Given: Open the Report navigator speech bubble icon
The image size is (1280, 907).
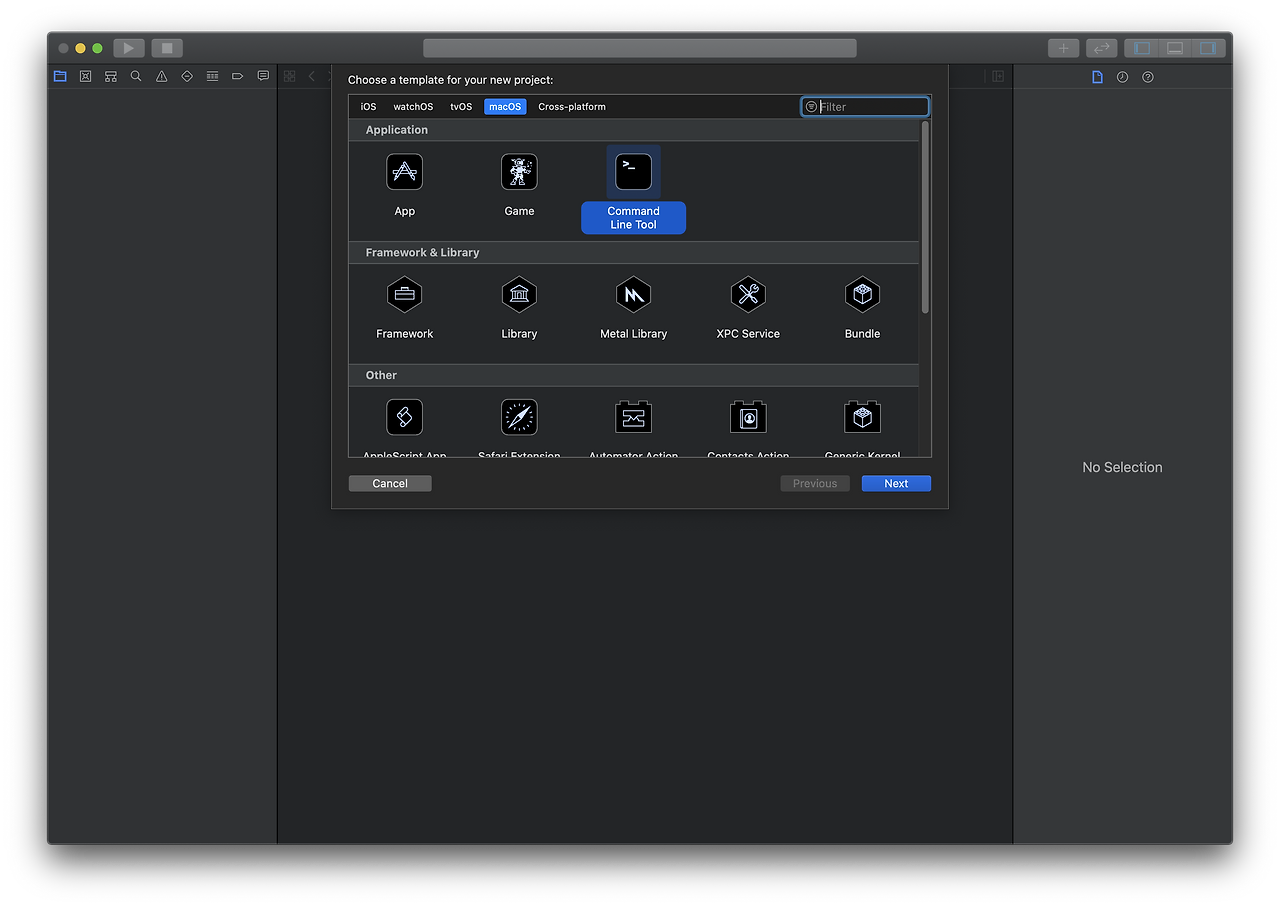Looking at the screenshot, I should [263, 76].
